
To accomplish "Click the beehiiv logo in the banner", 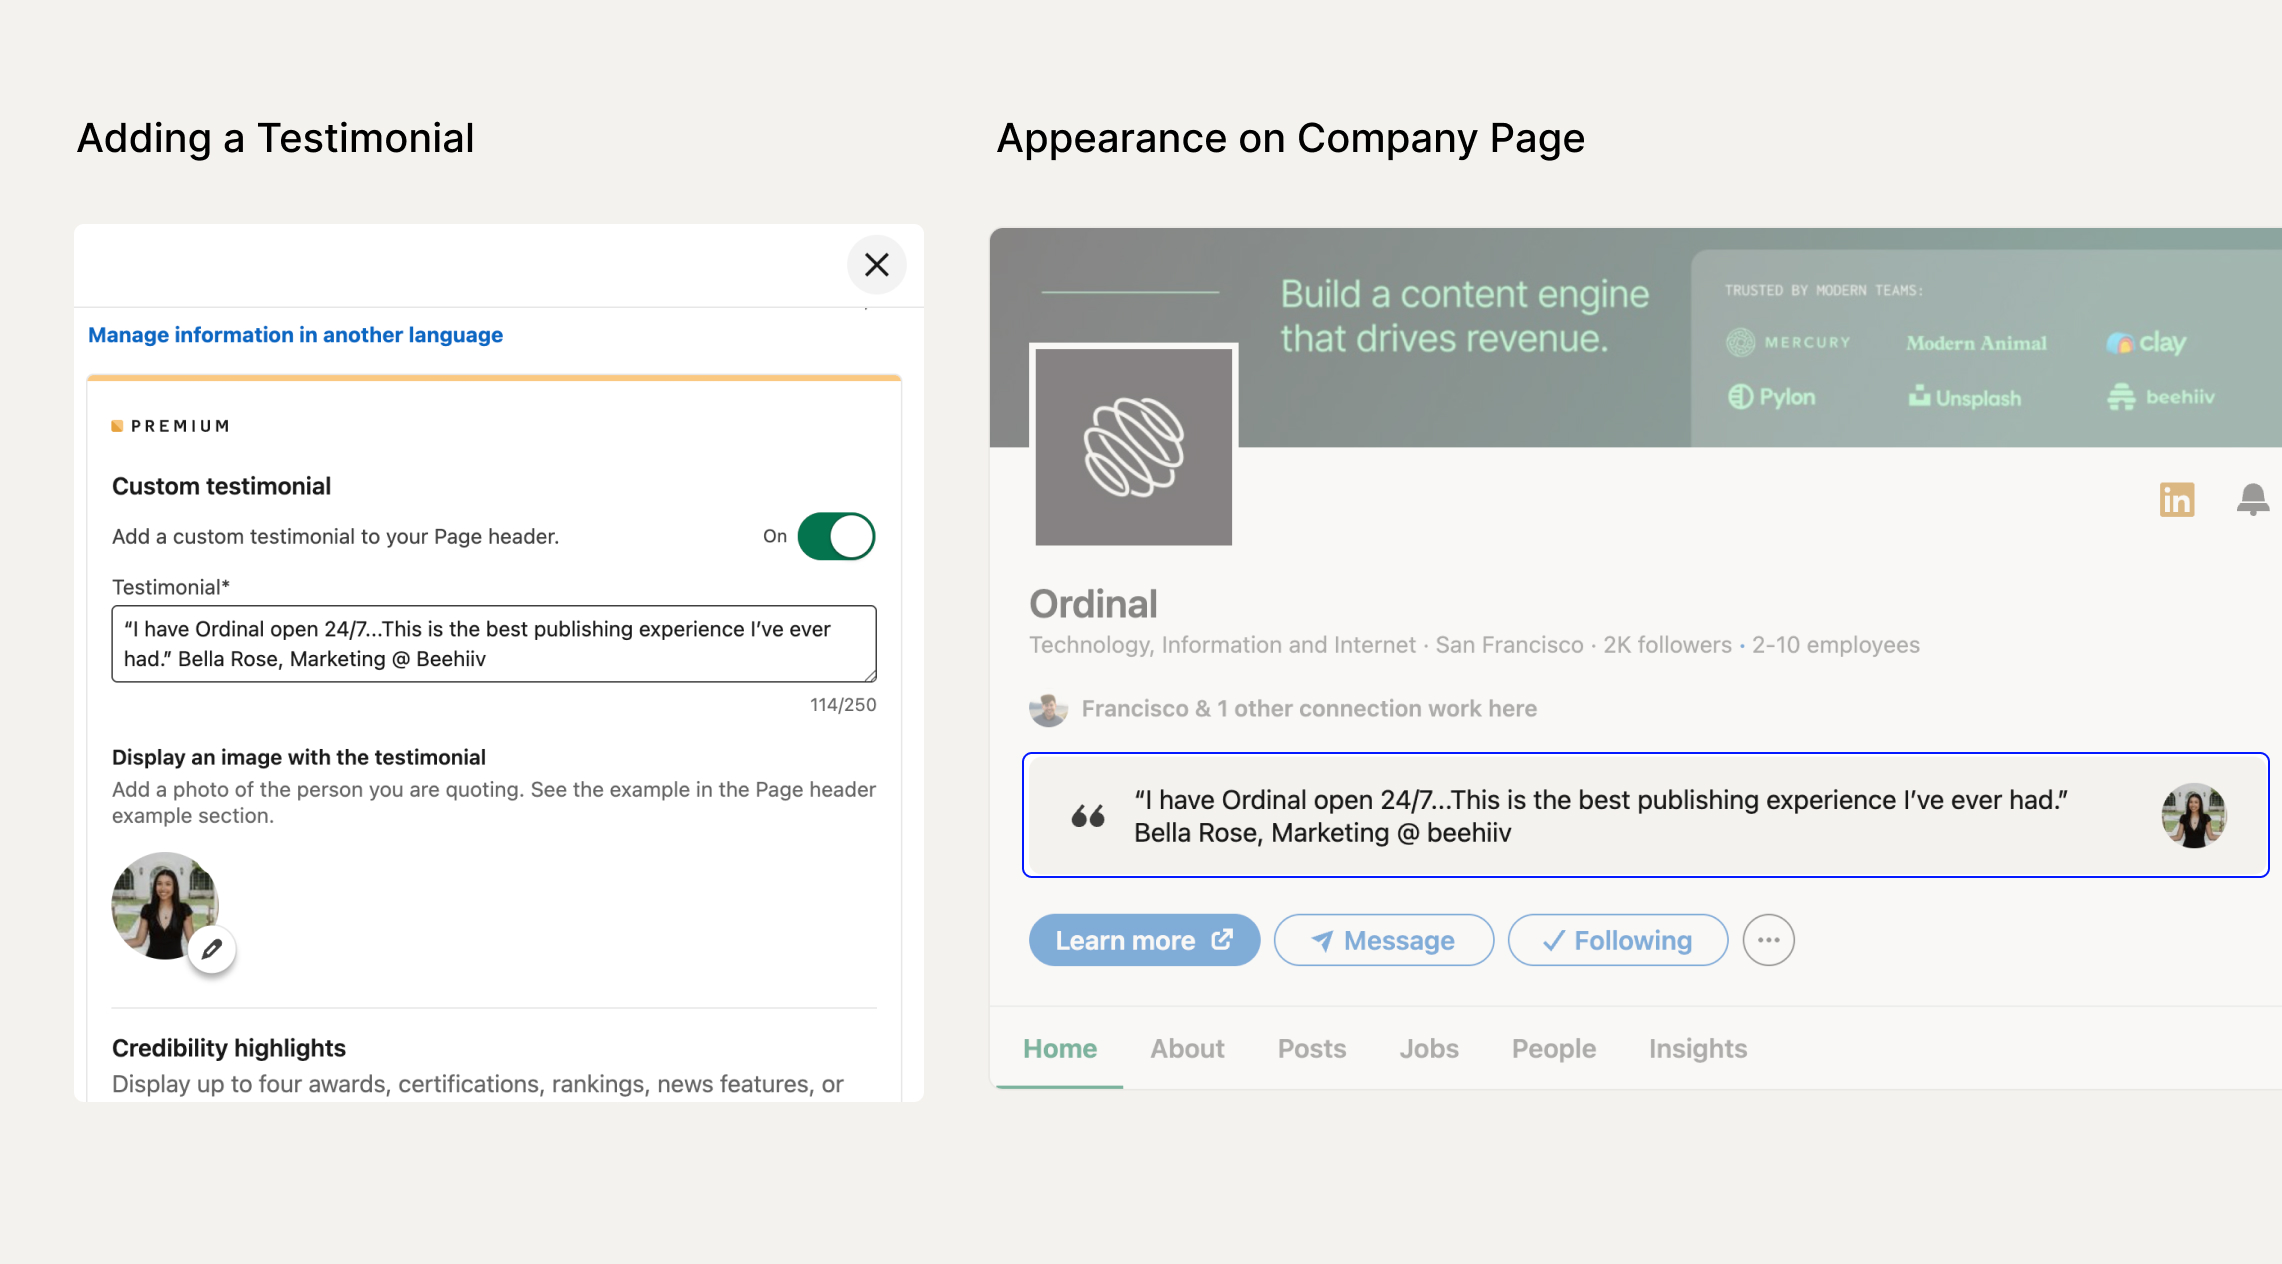I will (2161, 396).
